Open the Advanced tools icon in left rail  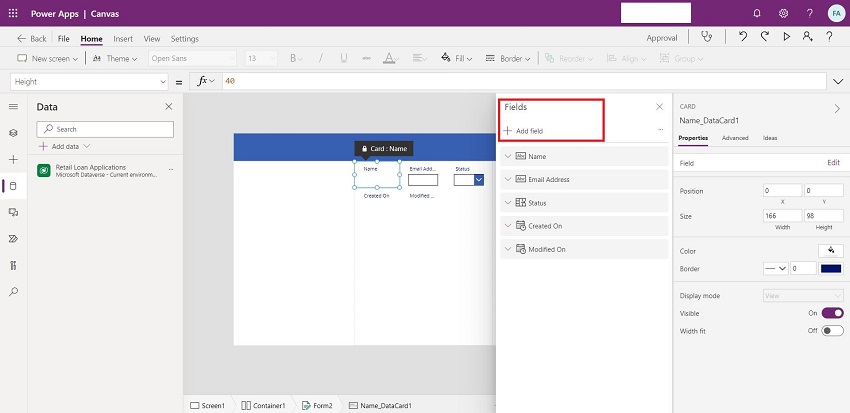coord(14,265)
